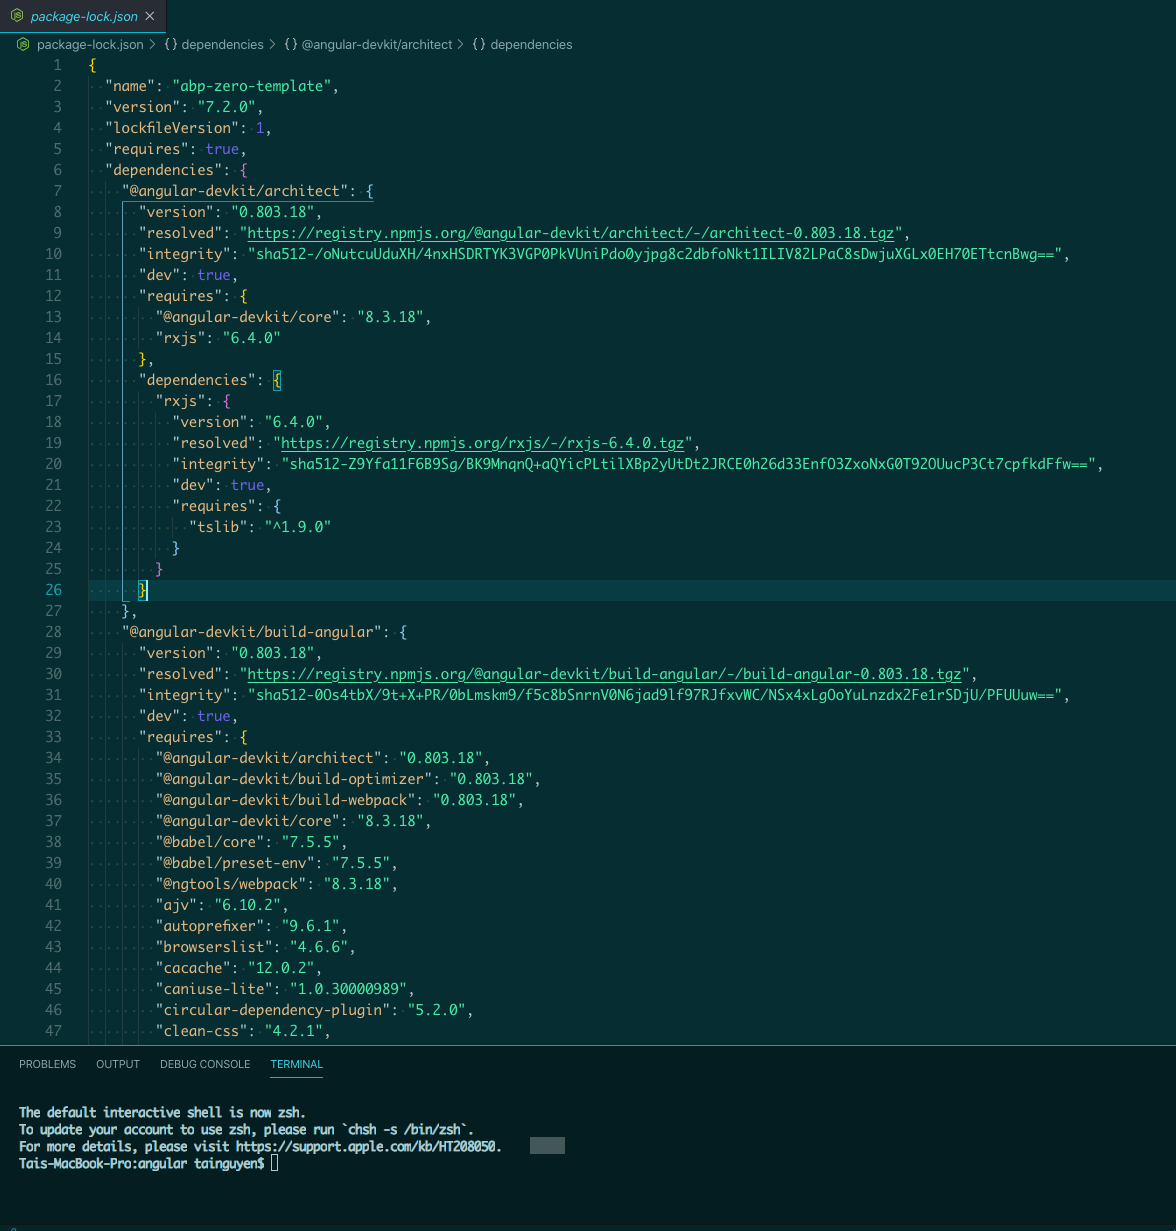Open last dependencies breadcrumb
Screen dimensions: 1176x1231
click(x=532, y=45)
